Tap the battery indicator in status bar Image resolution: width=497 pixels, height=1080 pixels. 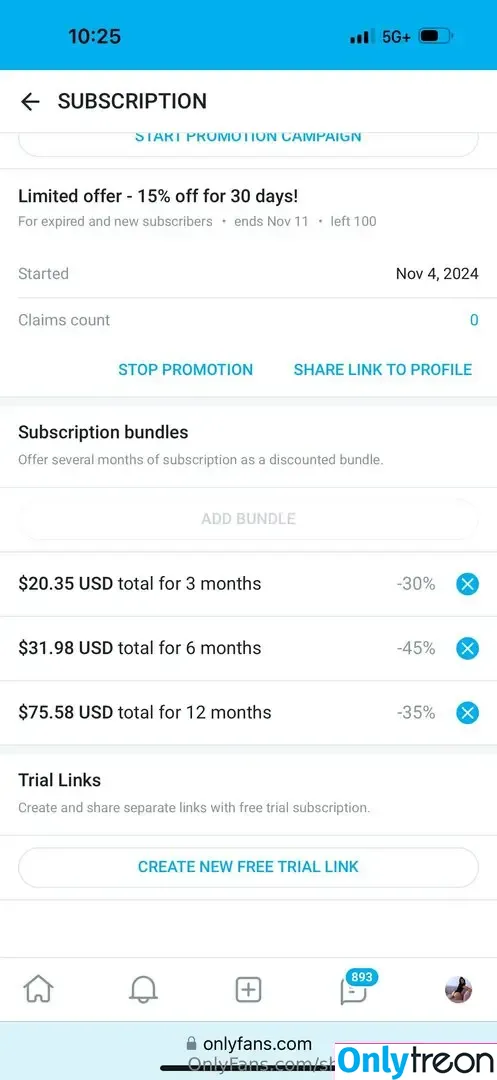tap(436, 36)
